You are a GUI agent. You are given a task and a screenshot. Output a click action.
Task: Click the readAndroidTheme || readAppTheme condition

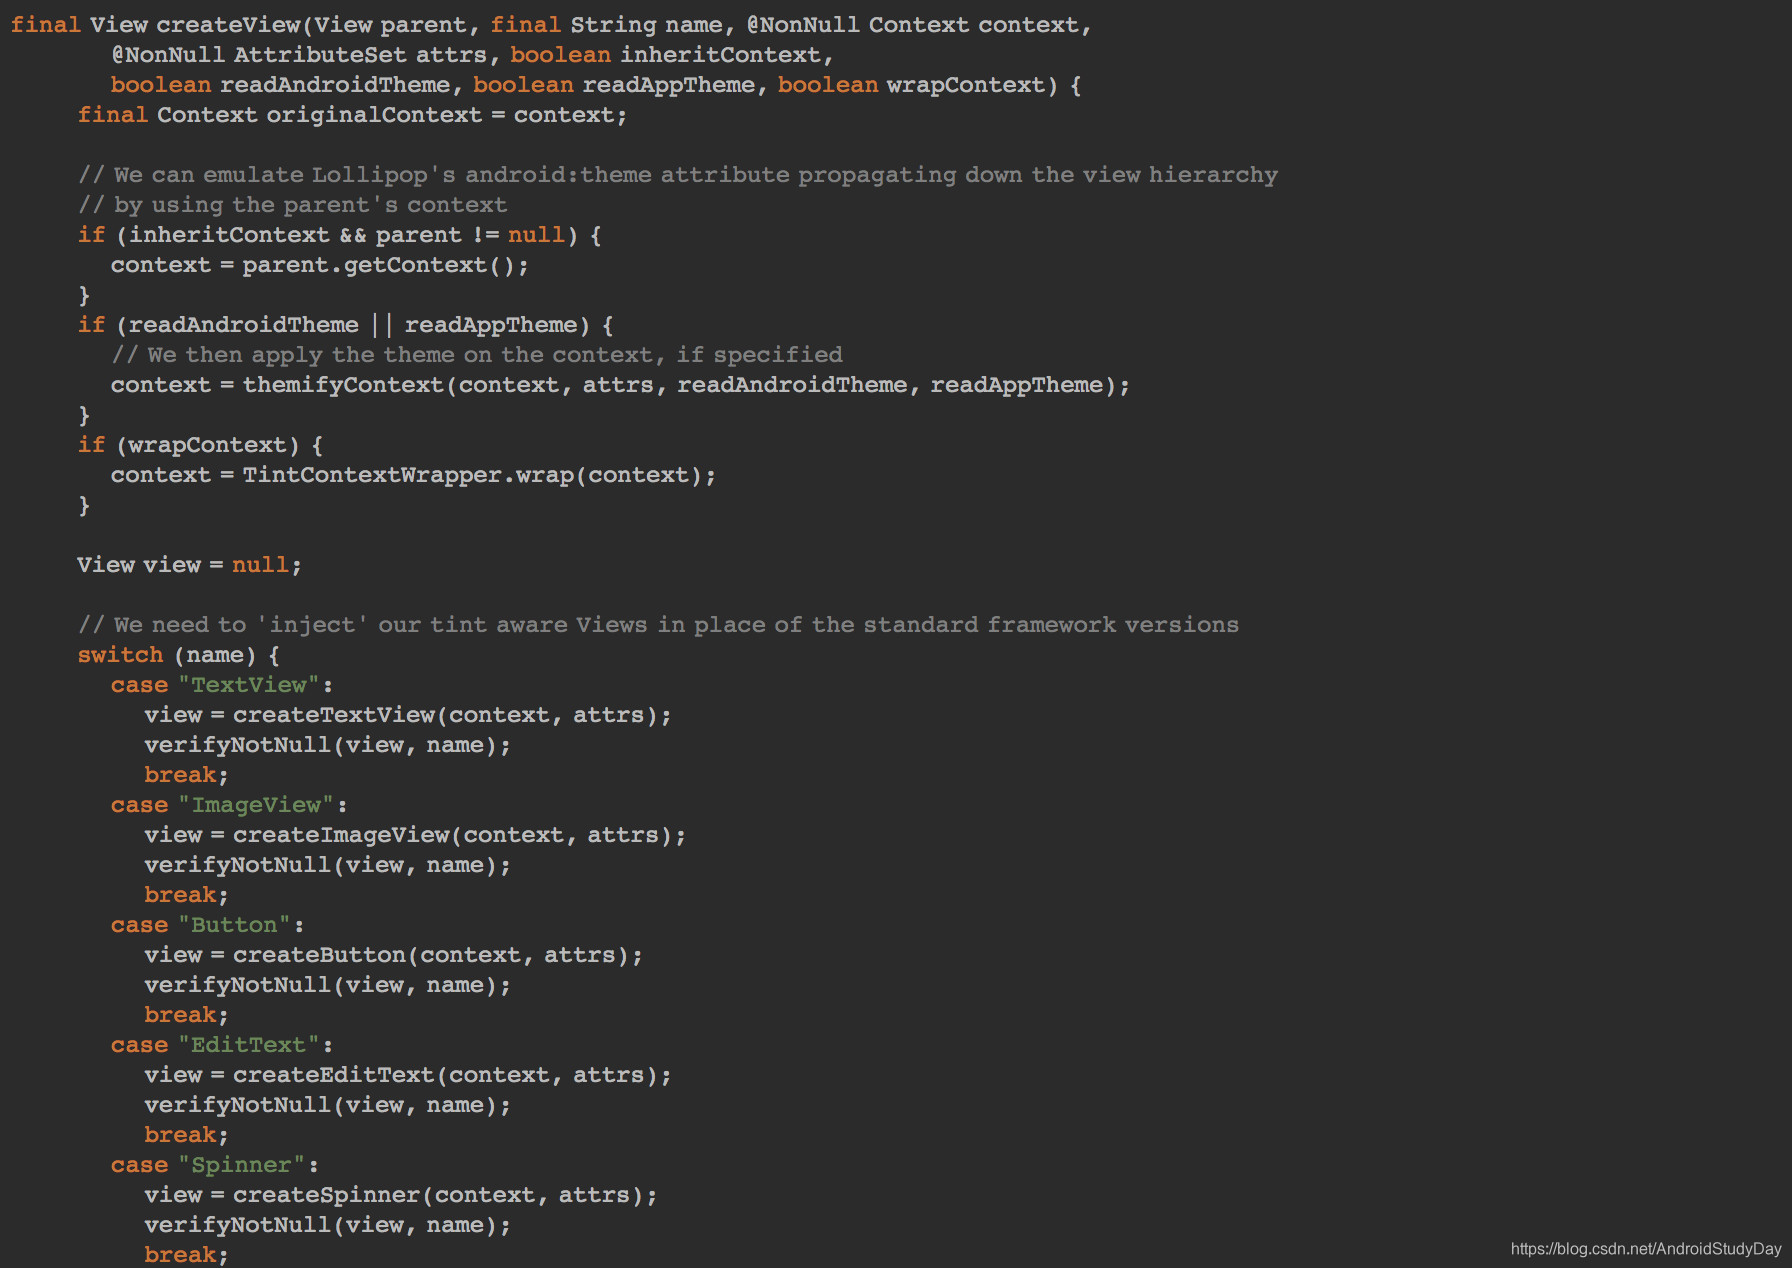(352, 325)
